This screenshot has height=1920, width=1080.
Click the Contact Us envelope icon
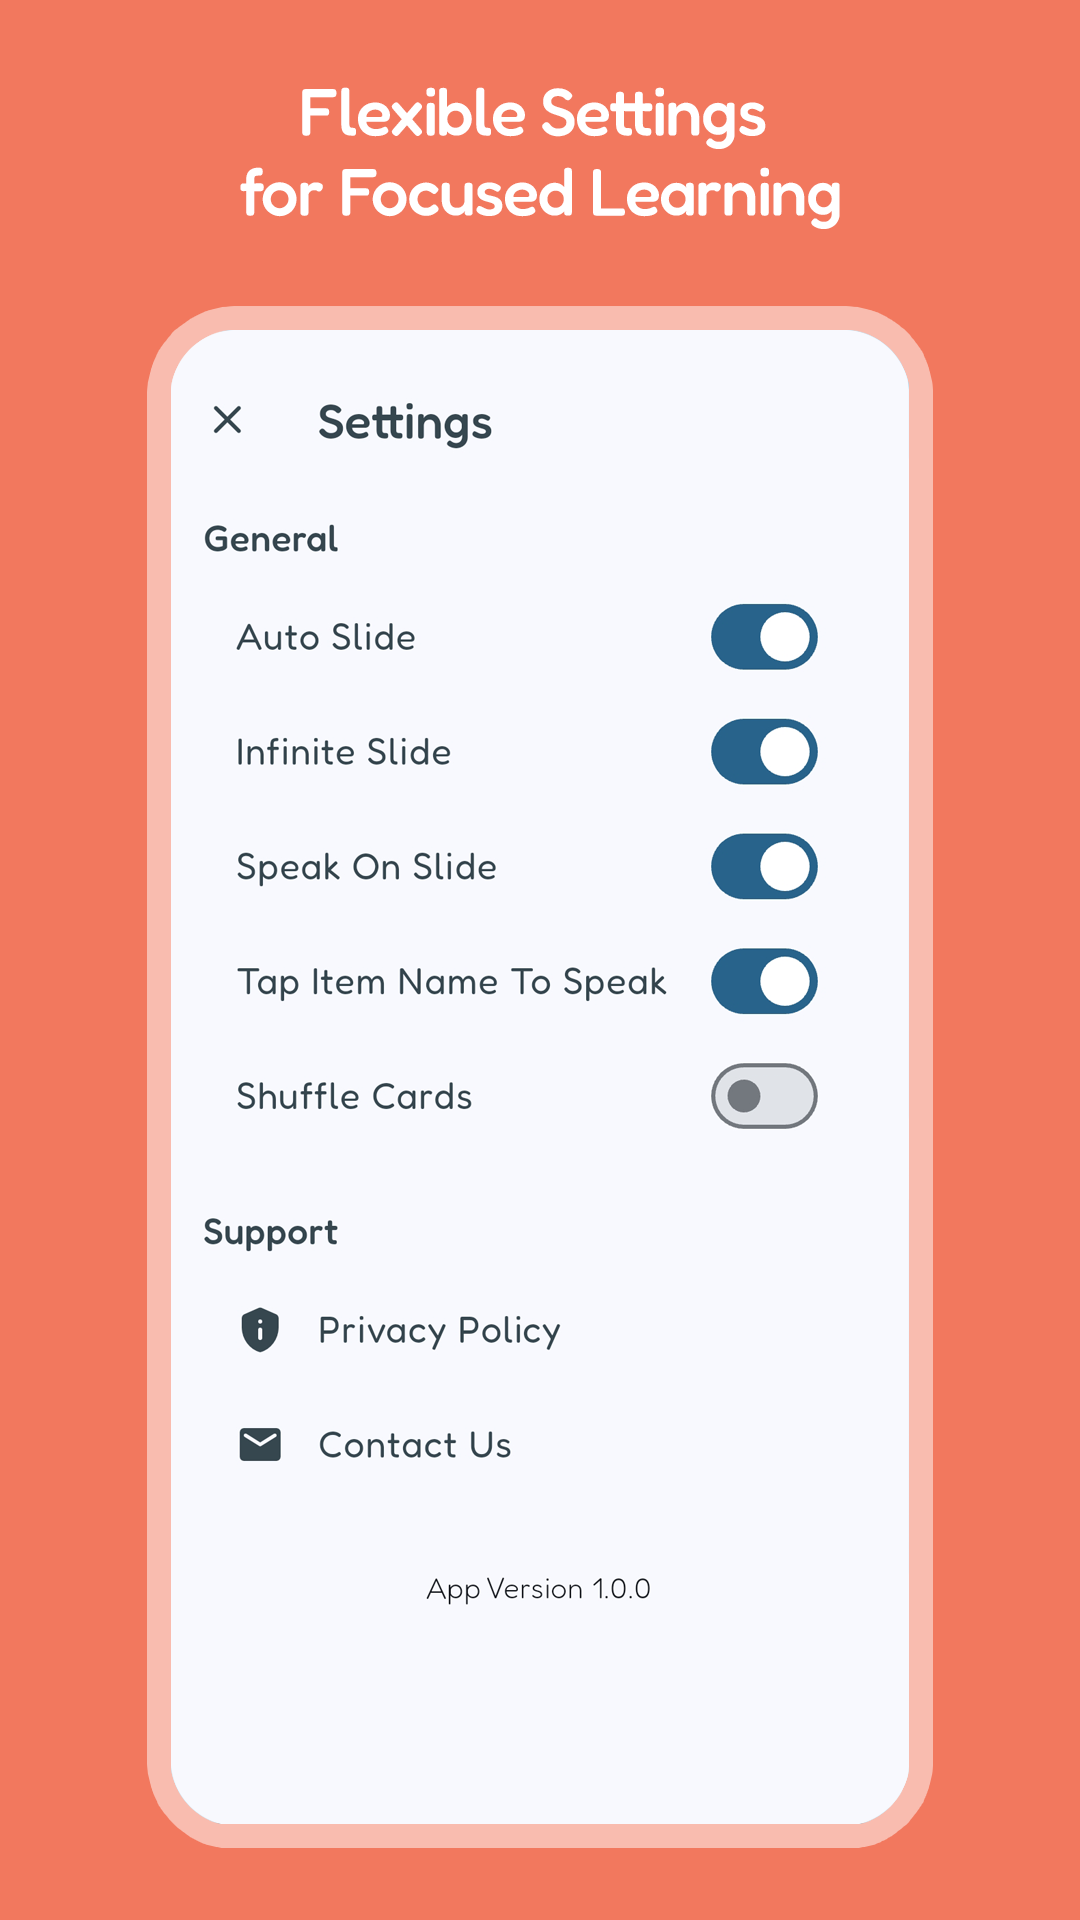[x=260, y=1445]
